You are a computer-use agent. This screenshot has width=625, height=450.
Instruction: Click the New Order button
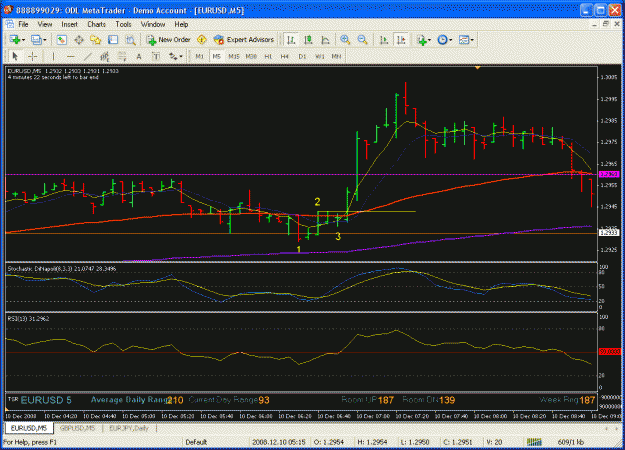coord(169,40)
